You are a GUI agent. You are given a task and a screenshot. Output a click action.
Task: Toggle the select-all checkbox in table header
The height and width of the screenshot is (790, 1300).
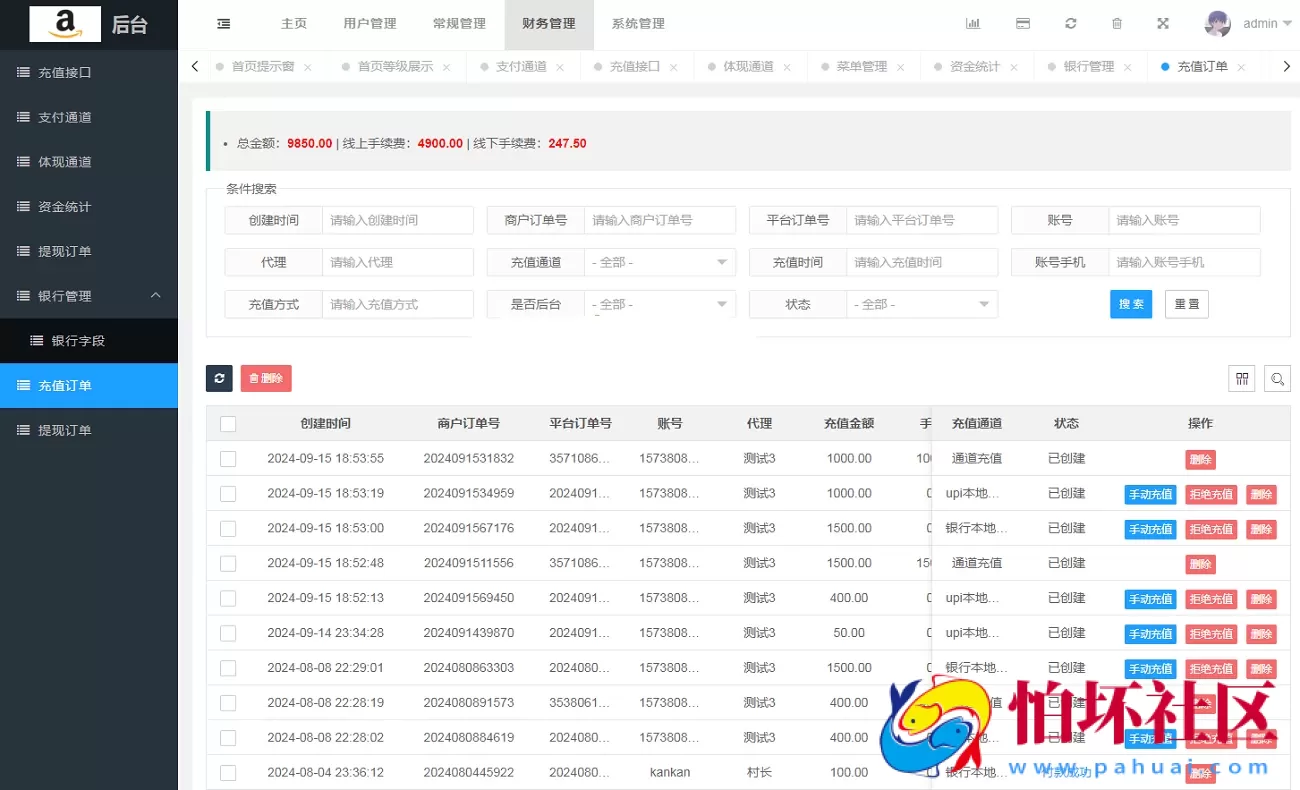pyautogui.click(x=227, y=422)
